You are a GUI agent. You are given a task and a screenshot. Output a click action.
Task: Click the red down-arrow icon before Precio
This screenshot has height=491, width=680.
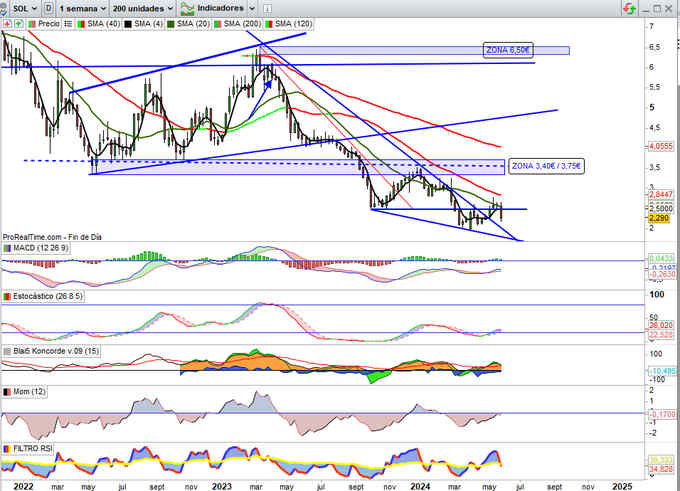coord(7,23)
